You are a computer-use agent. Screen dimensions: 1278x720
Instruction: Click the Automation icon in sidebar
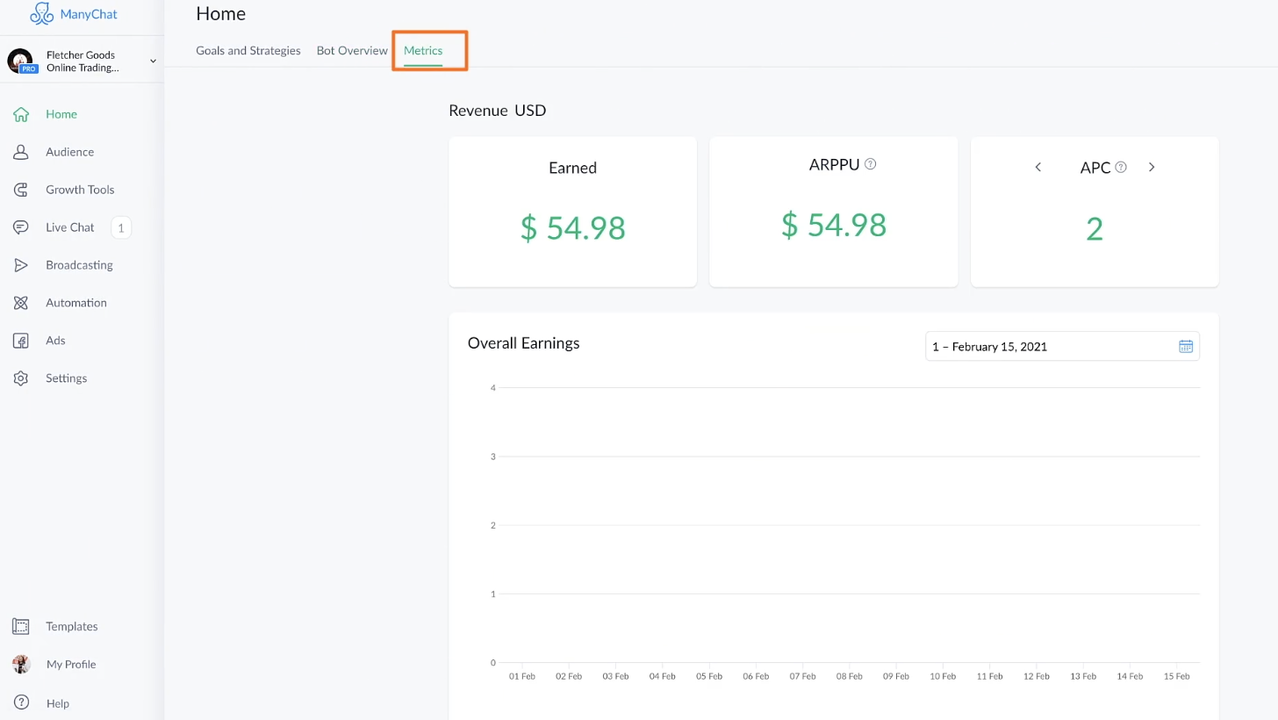click(x=21, y=303)
